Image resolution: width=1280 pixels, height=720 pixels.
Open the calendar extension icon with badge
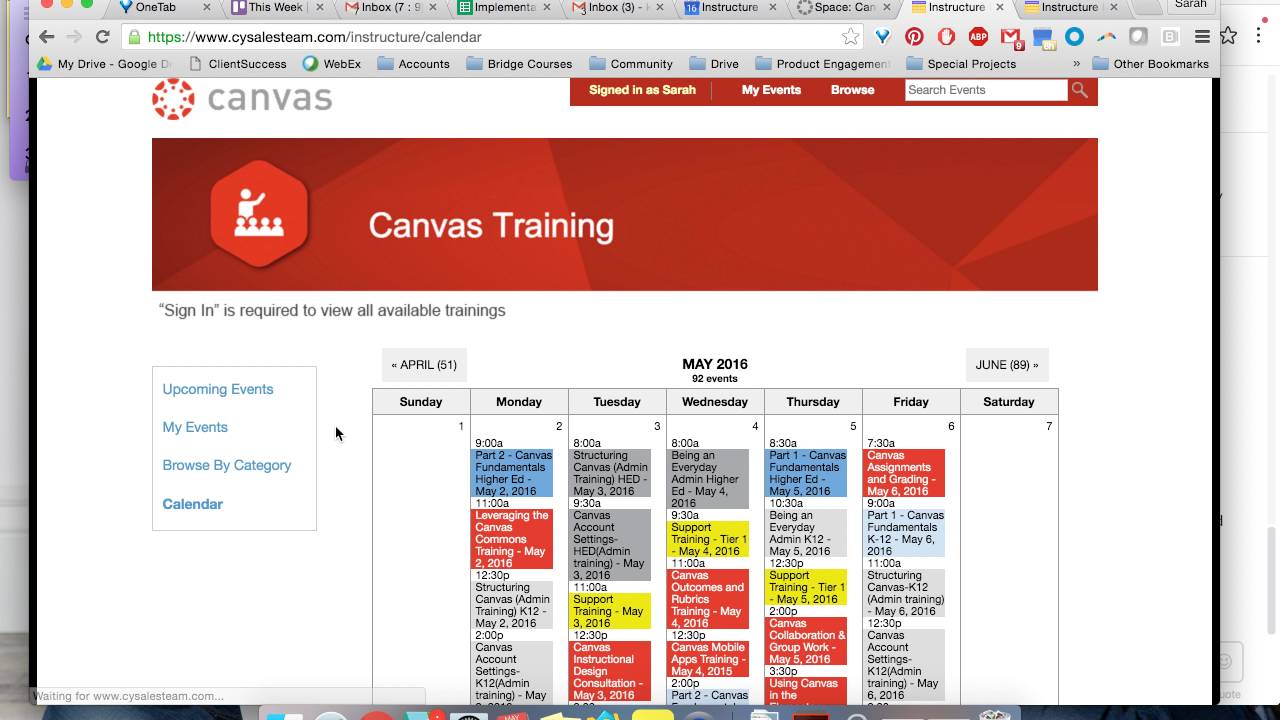pos(1043,38)
